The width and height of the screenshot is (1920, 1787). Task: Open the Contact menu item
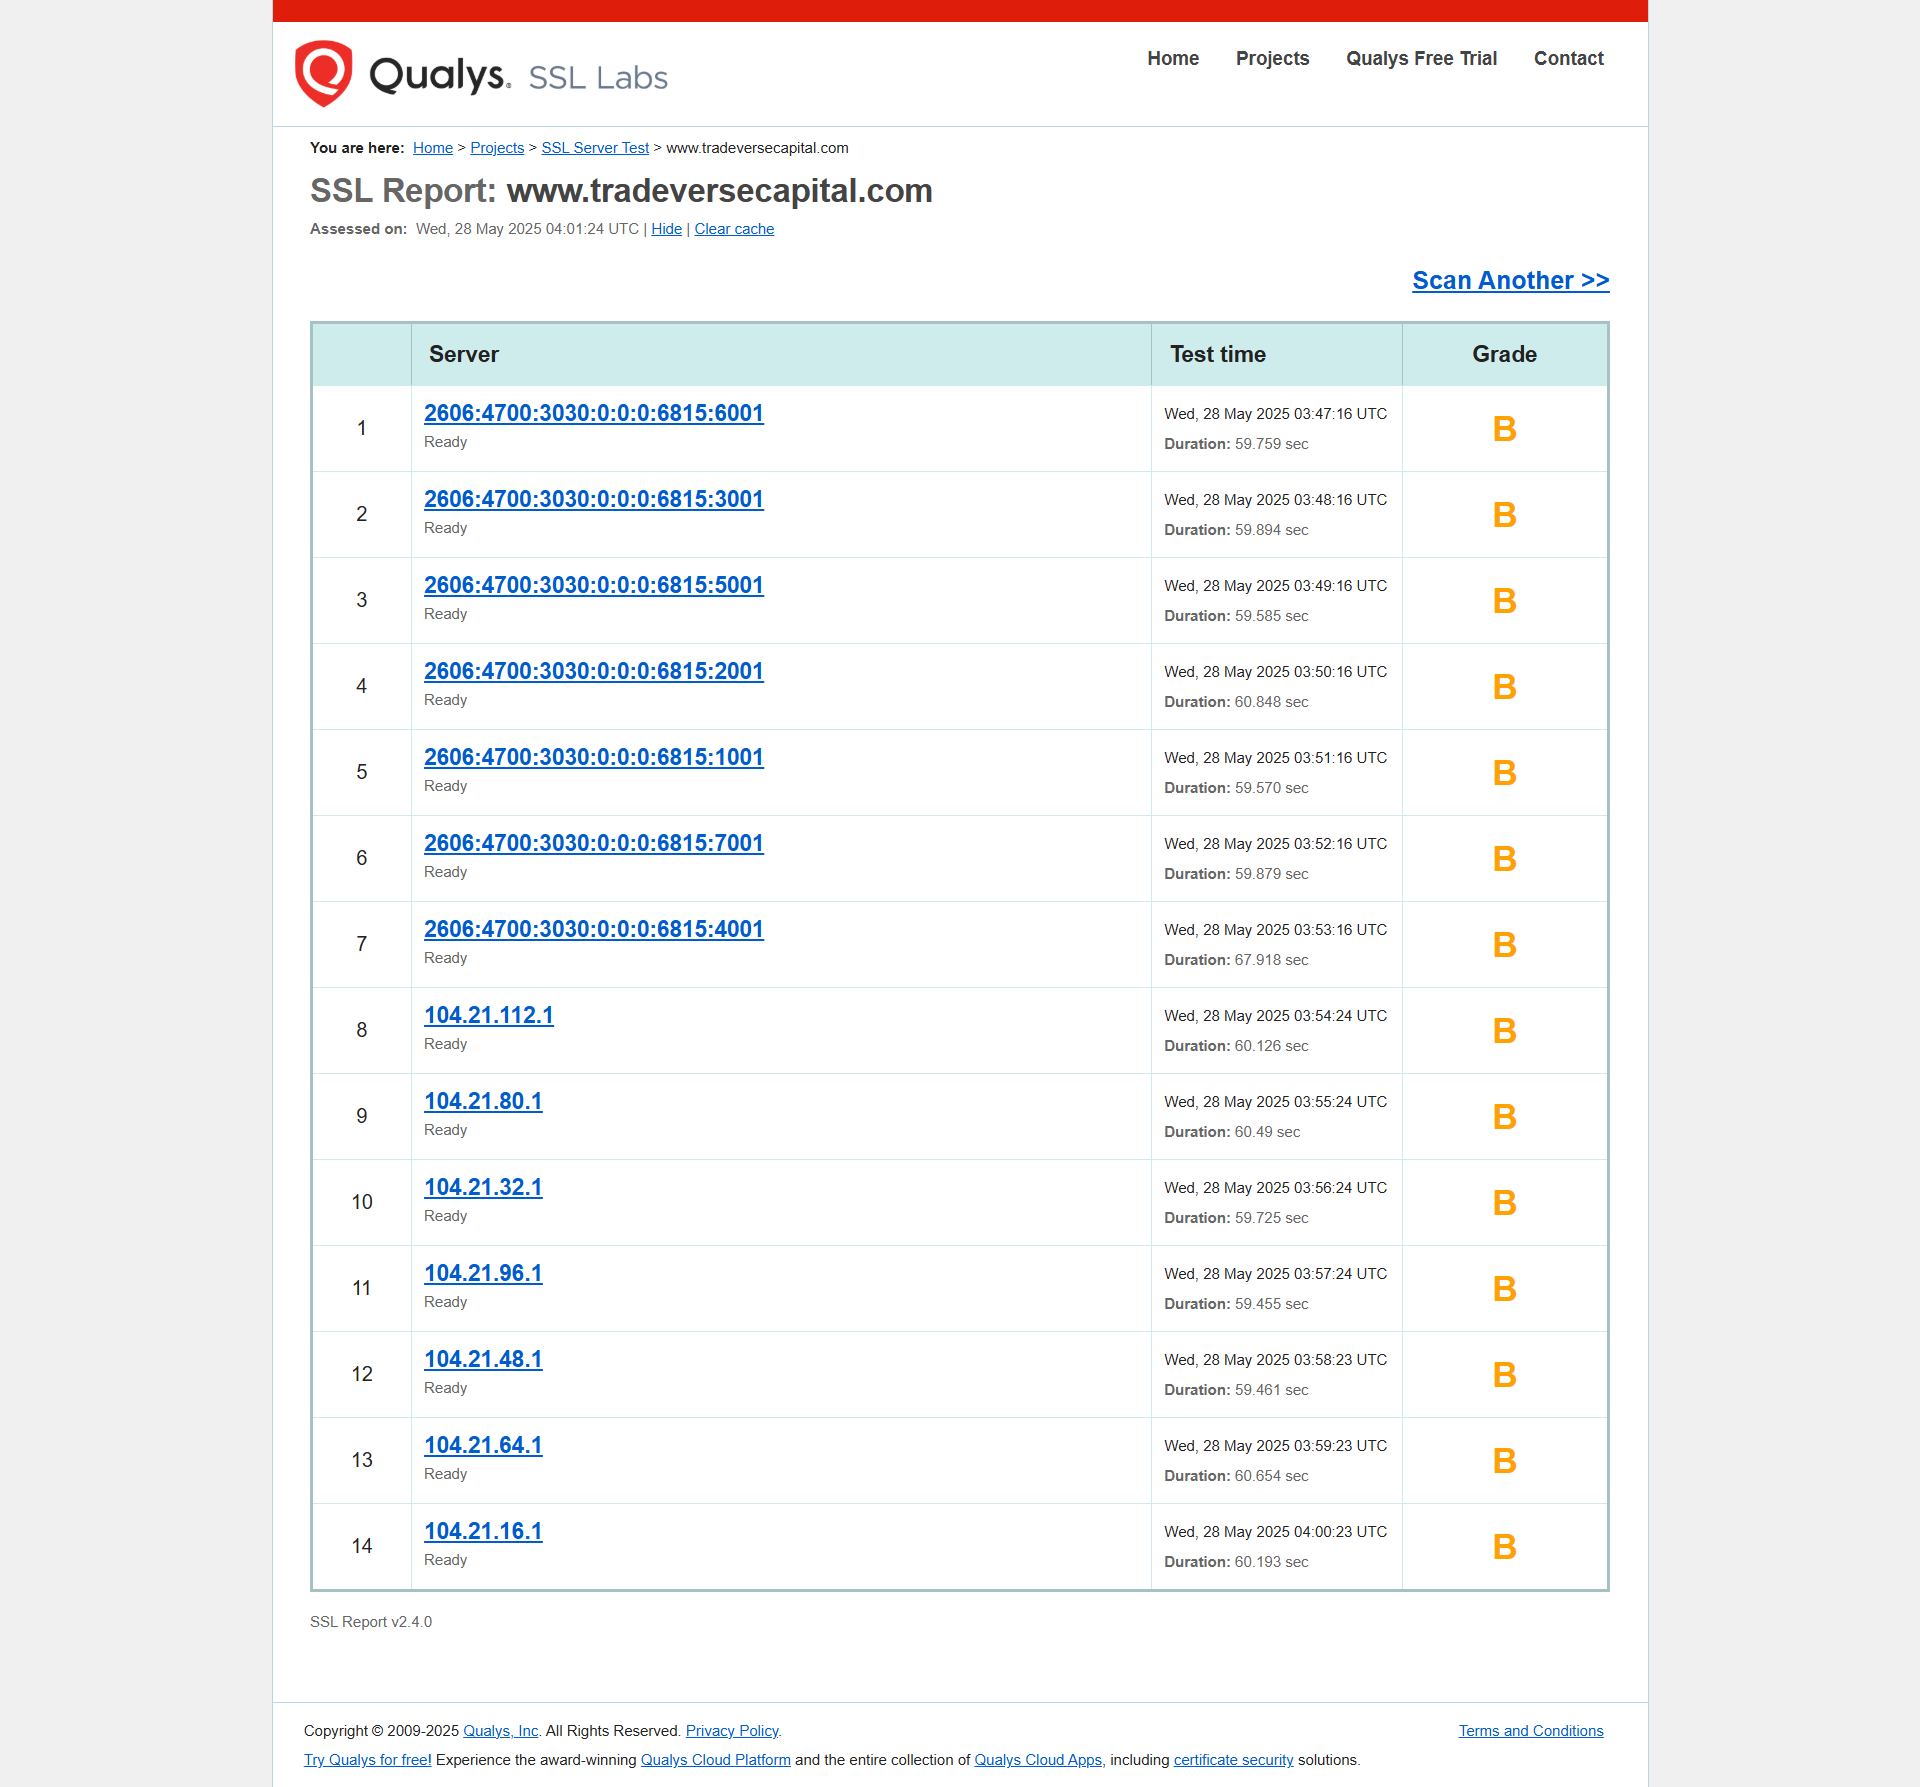click(1568, 58)
